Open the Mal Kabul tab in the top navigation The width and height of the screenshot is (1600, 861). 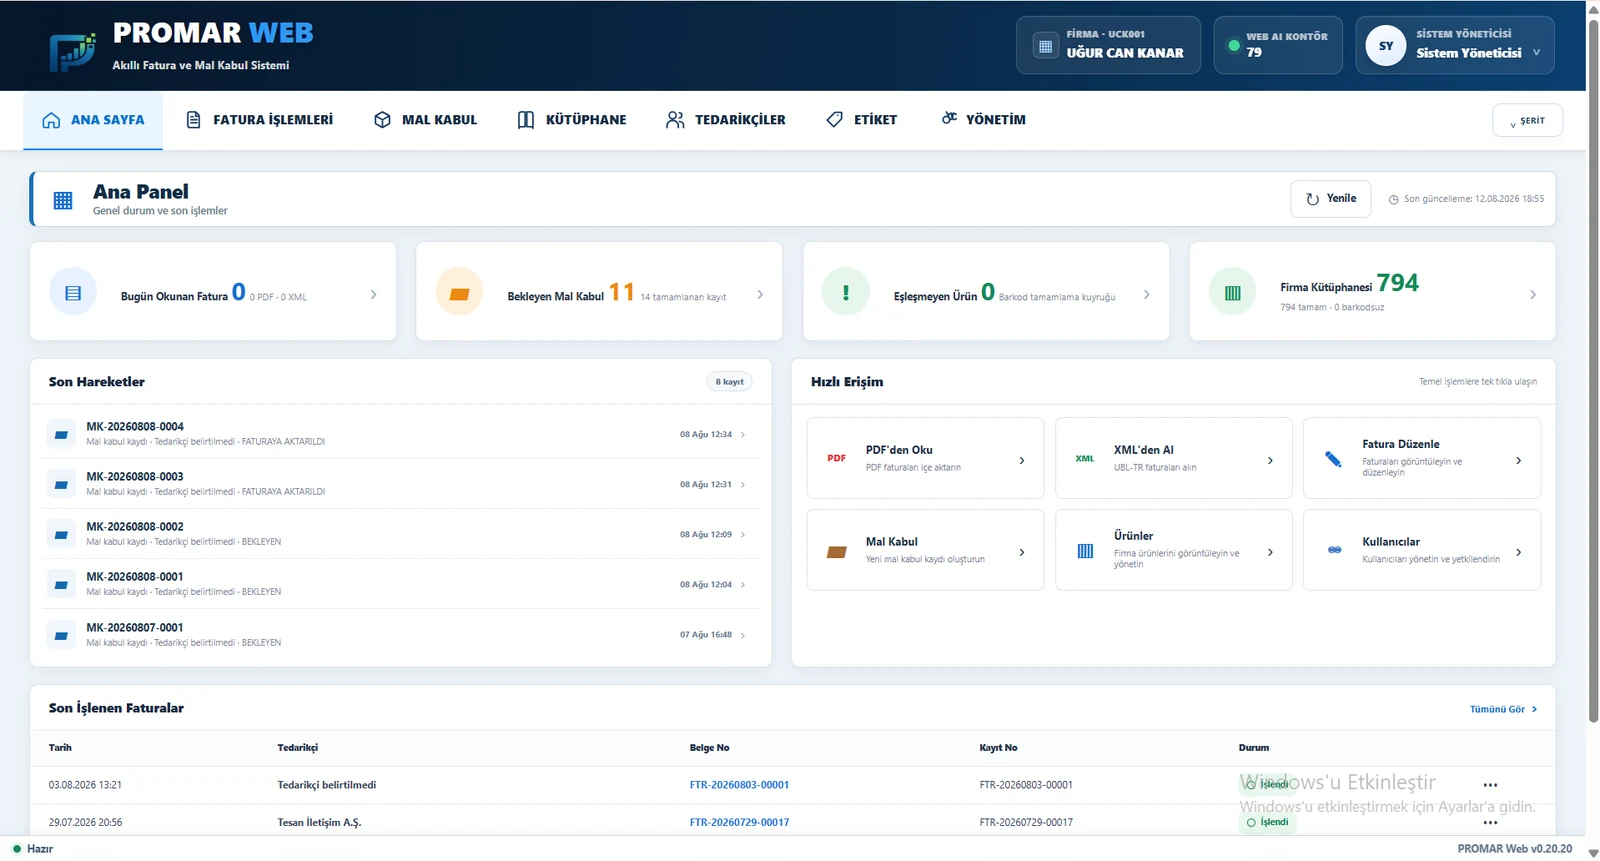point(425,120)
